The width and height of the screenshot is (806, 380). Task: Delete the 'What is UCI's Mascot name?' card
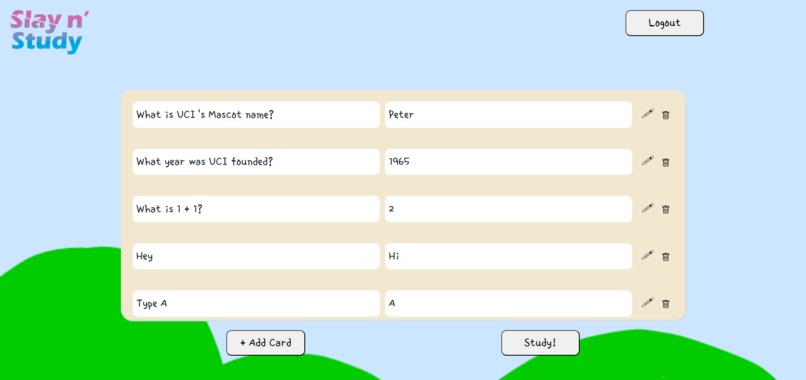[x=666, y=115]
